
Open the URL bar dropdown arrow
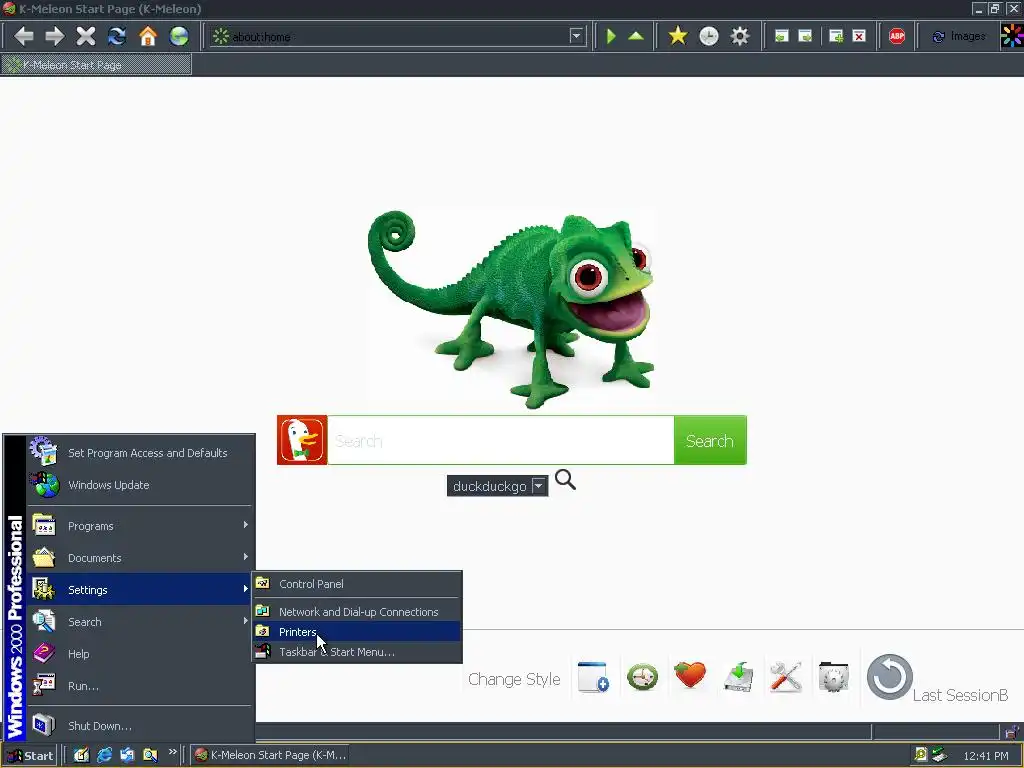click(576, 36)
